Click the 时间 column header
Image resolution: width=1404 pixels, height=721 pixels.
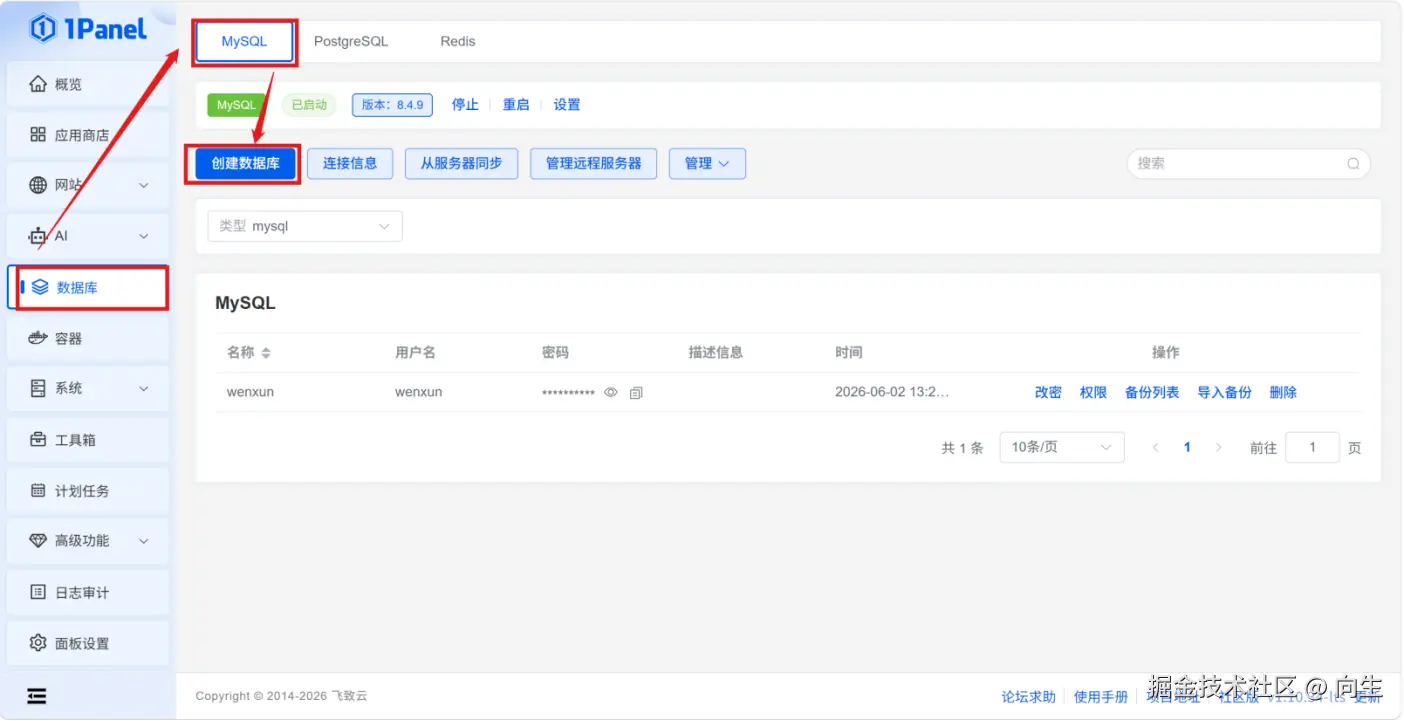(849, 353)
